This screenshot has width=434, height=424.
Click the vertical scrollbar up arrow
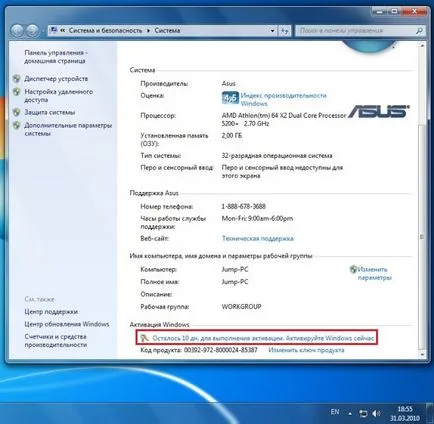click(422, 46)
